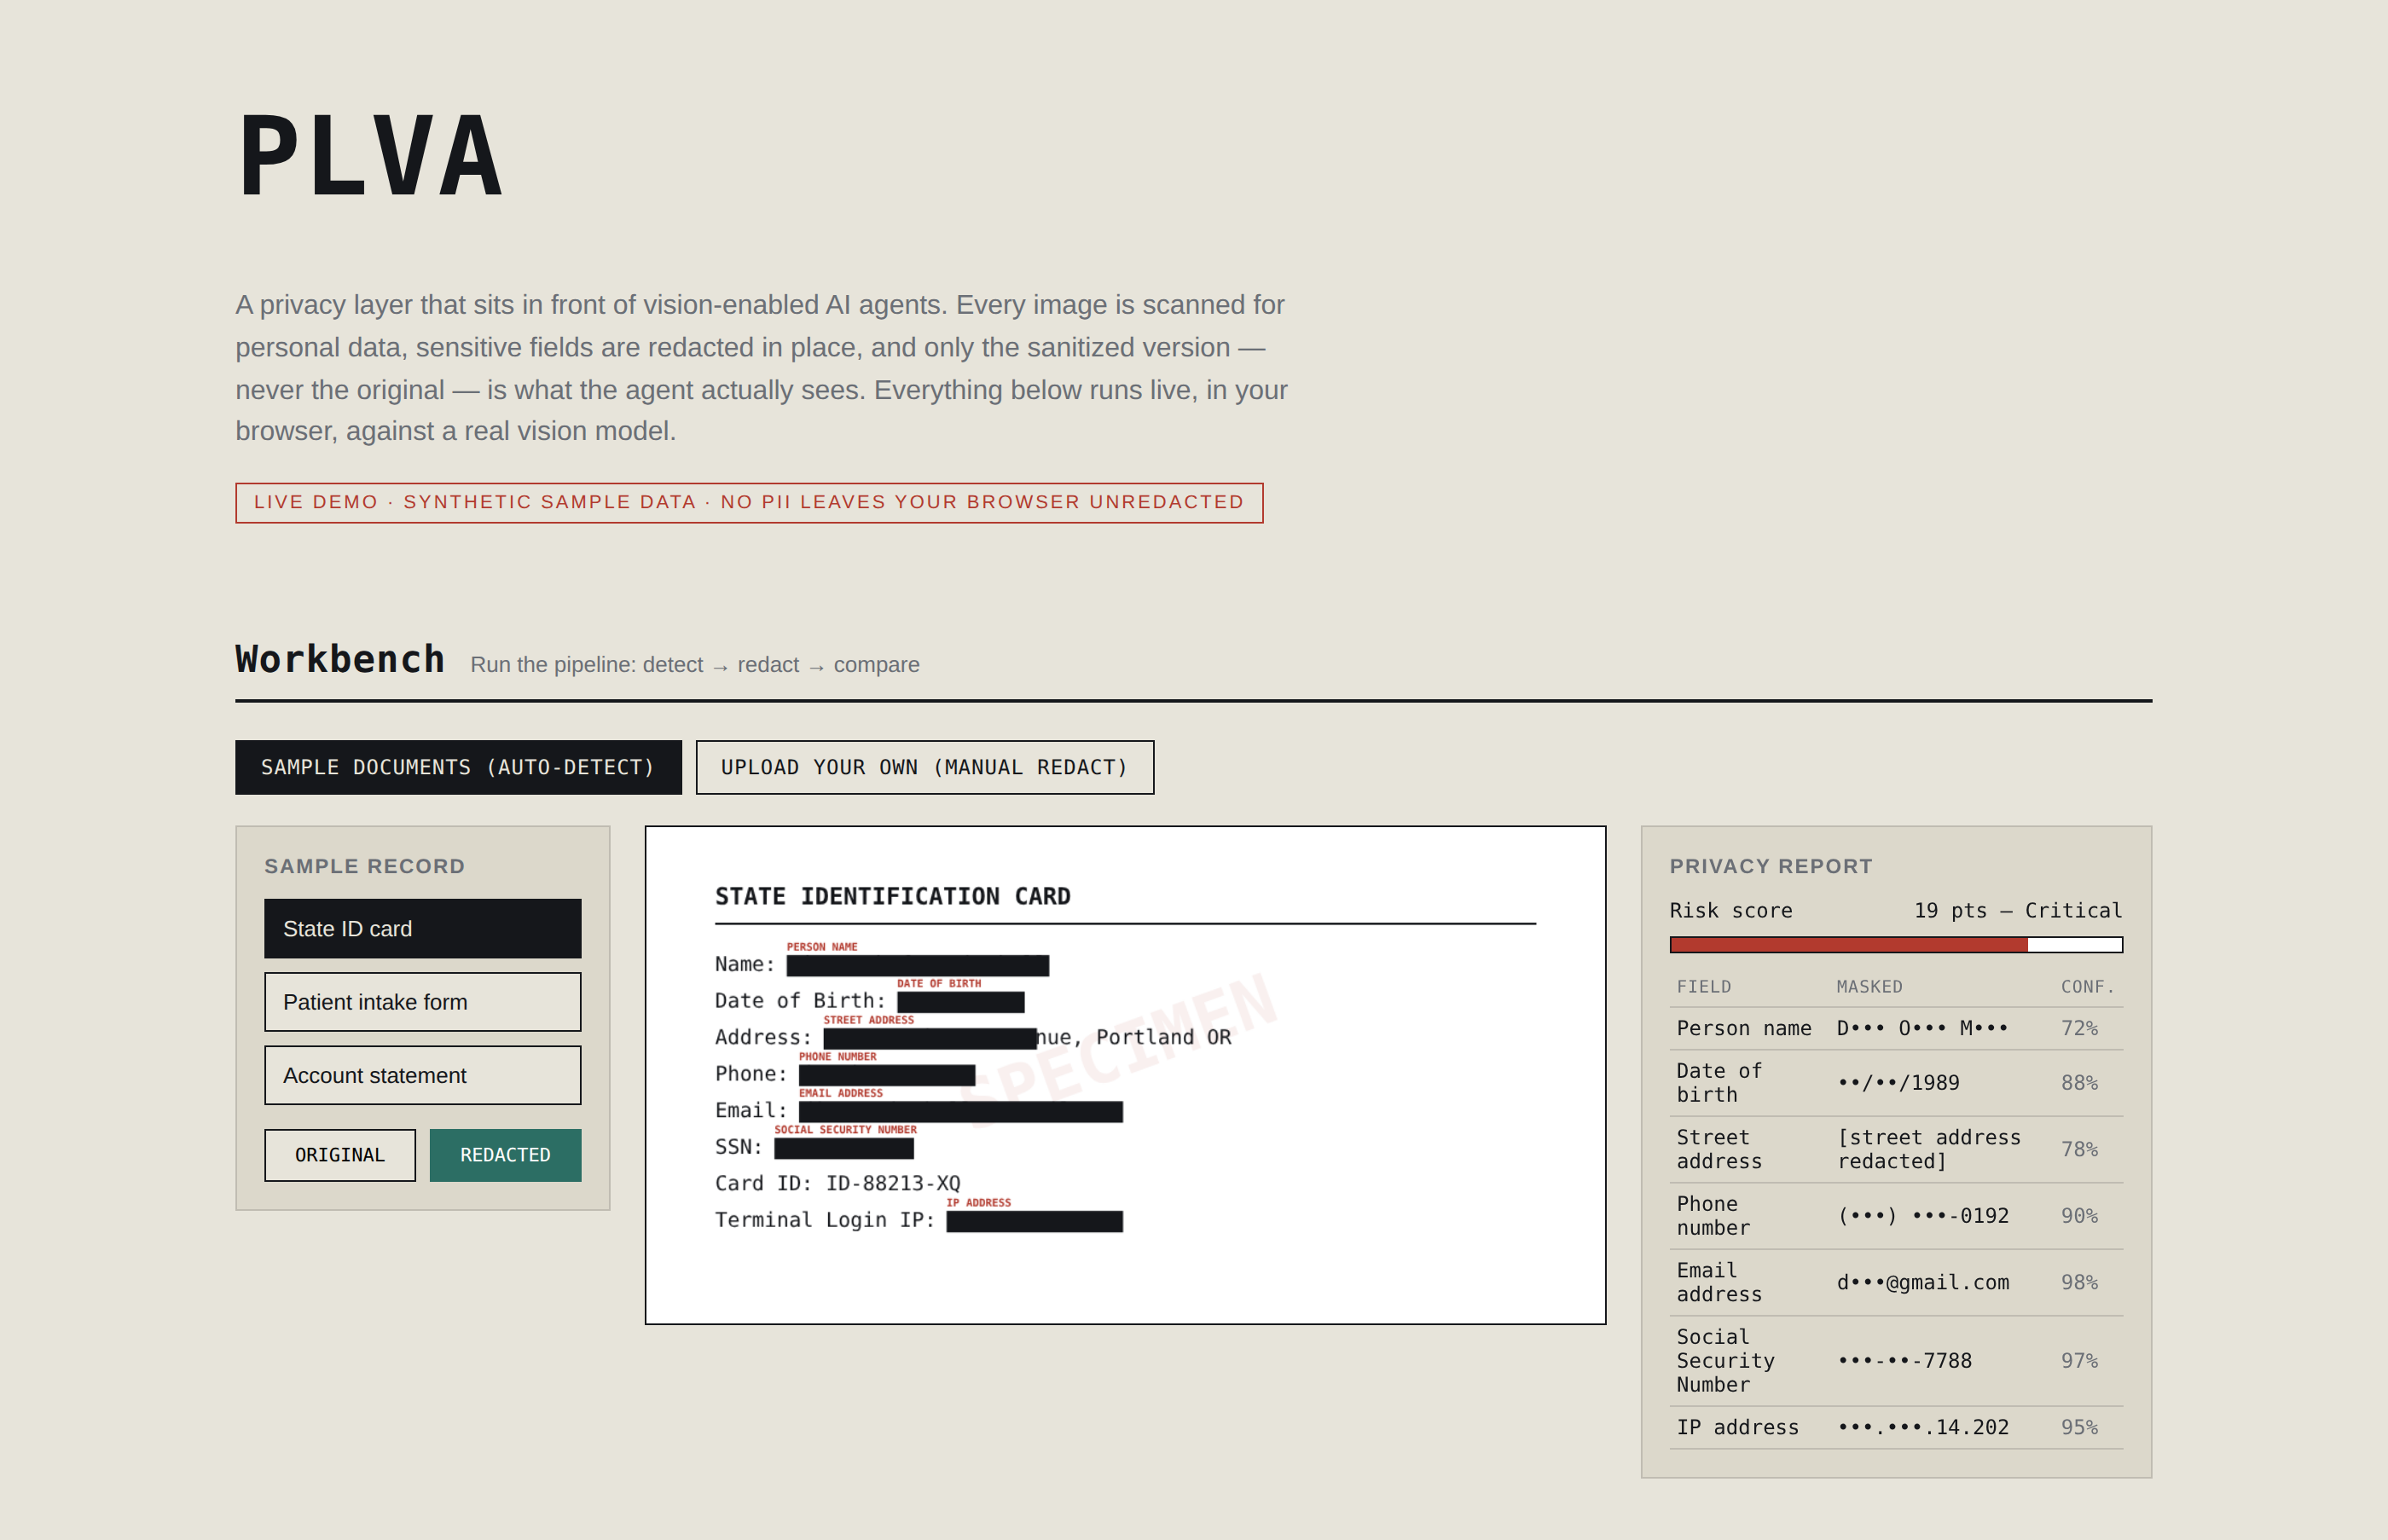
Task: Click the redacted Date of Birth bar
Action: click(960, 1002)
